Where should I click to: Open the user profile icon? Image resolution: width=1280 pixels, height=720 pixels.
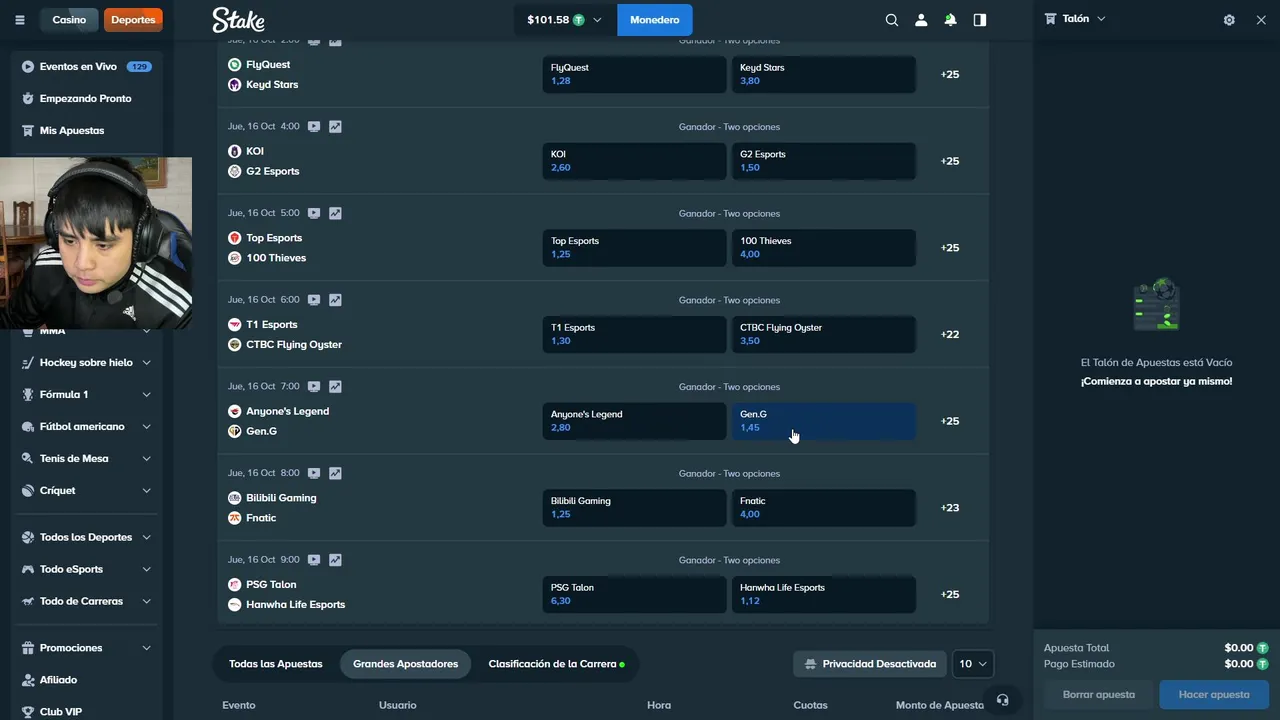921,20
